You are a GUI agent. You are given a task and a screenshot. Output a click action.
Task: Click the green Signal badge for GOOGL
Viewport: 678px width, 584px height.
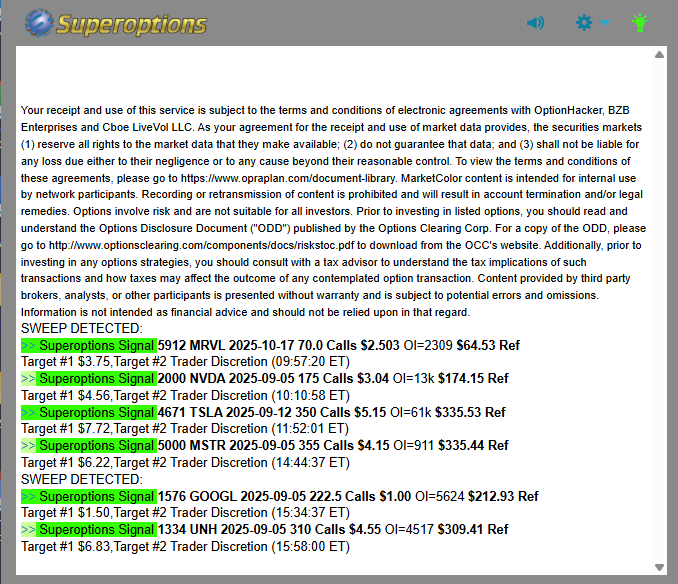[x=89, y=496]
